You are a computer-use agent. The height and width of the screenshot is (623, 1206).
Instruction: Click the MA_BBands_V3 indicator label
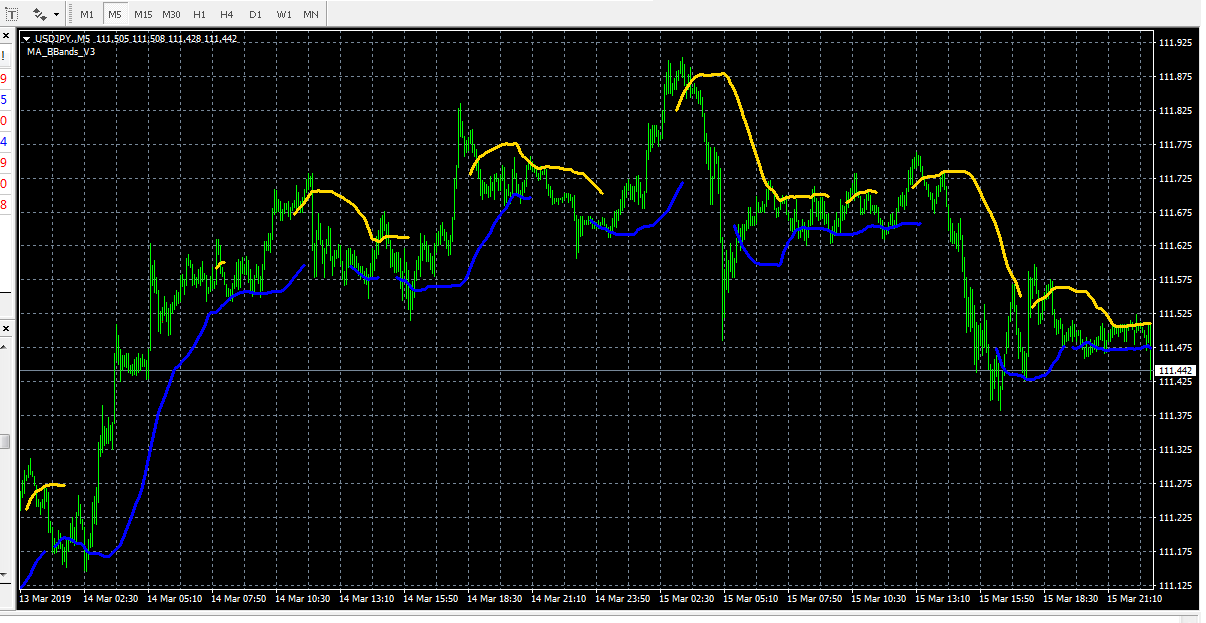pyautogui.click(x=61, y=52)
